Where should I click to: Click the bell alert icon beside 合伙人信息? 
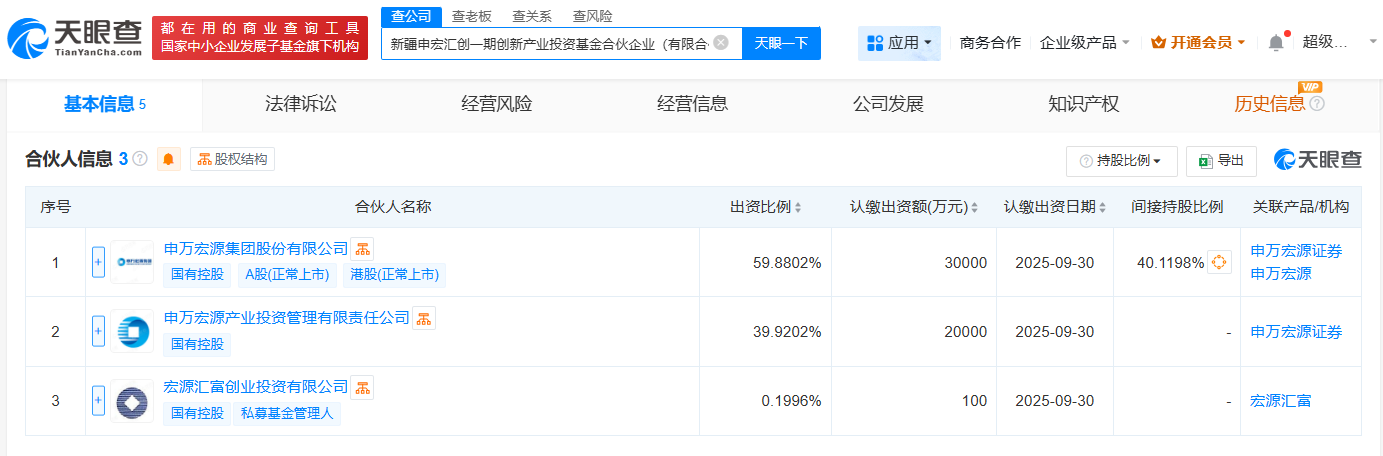coord(169,159)
